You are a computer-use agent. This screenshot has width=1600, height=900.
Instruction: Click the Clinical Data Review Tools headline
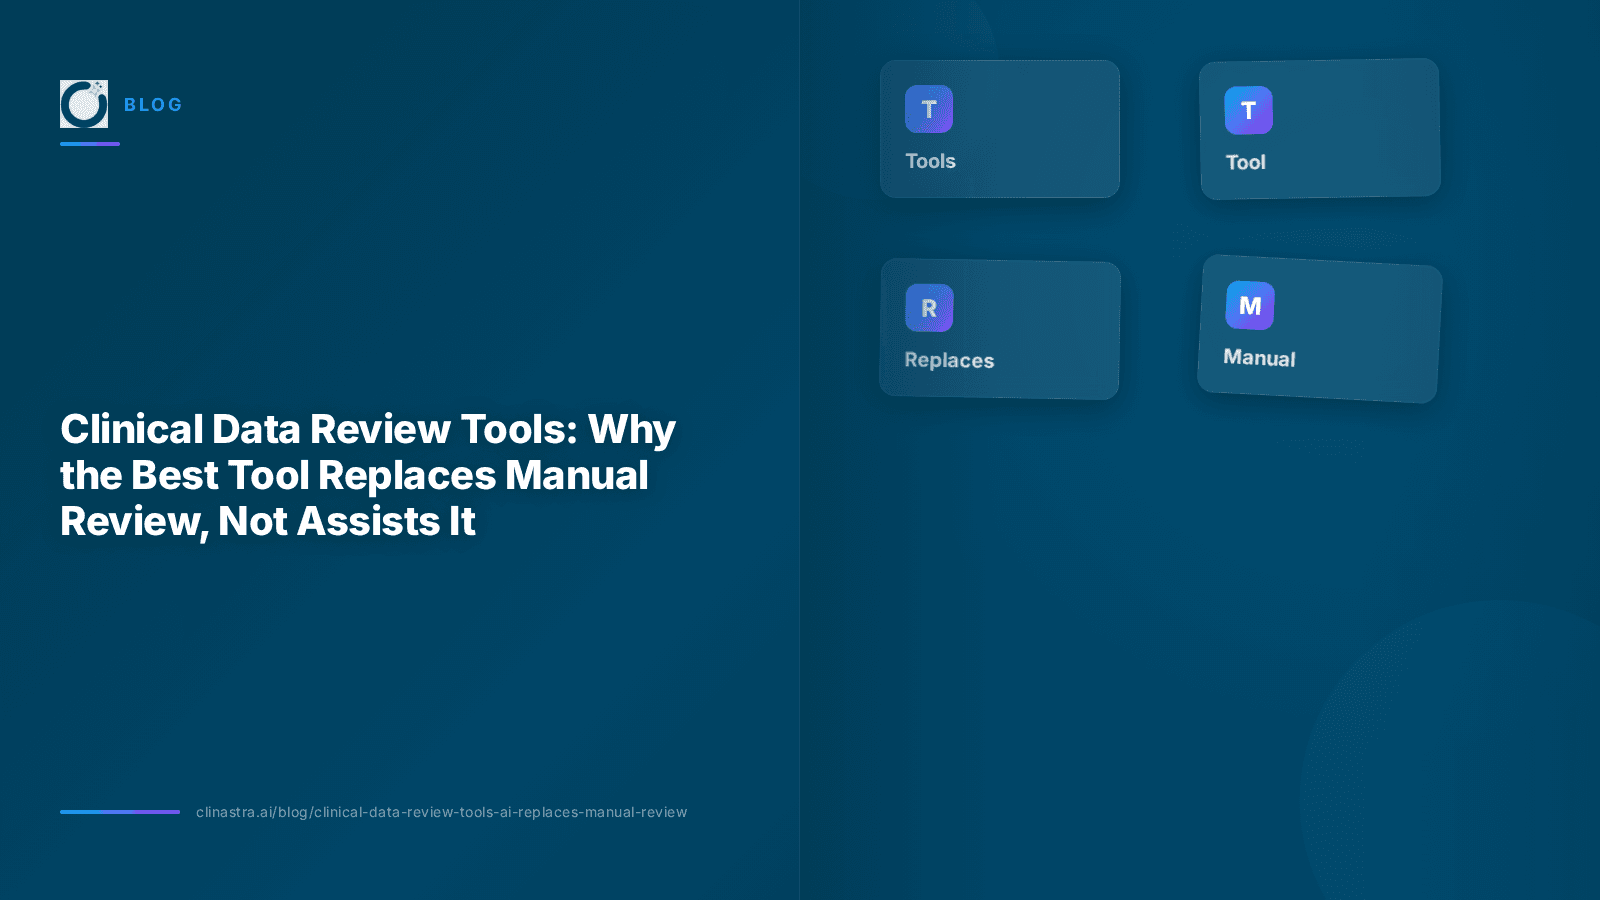[368, 475]
